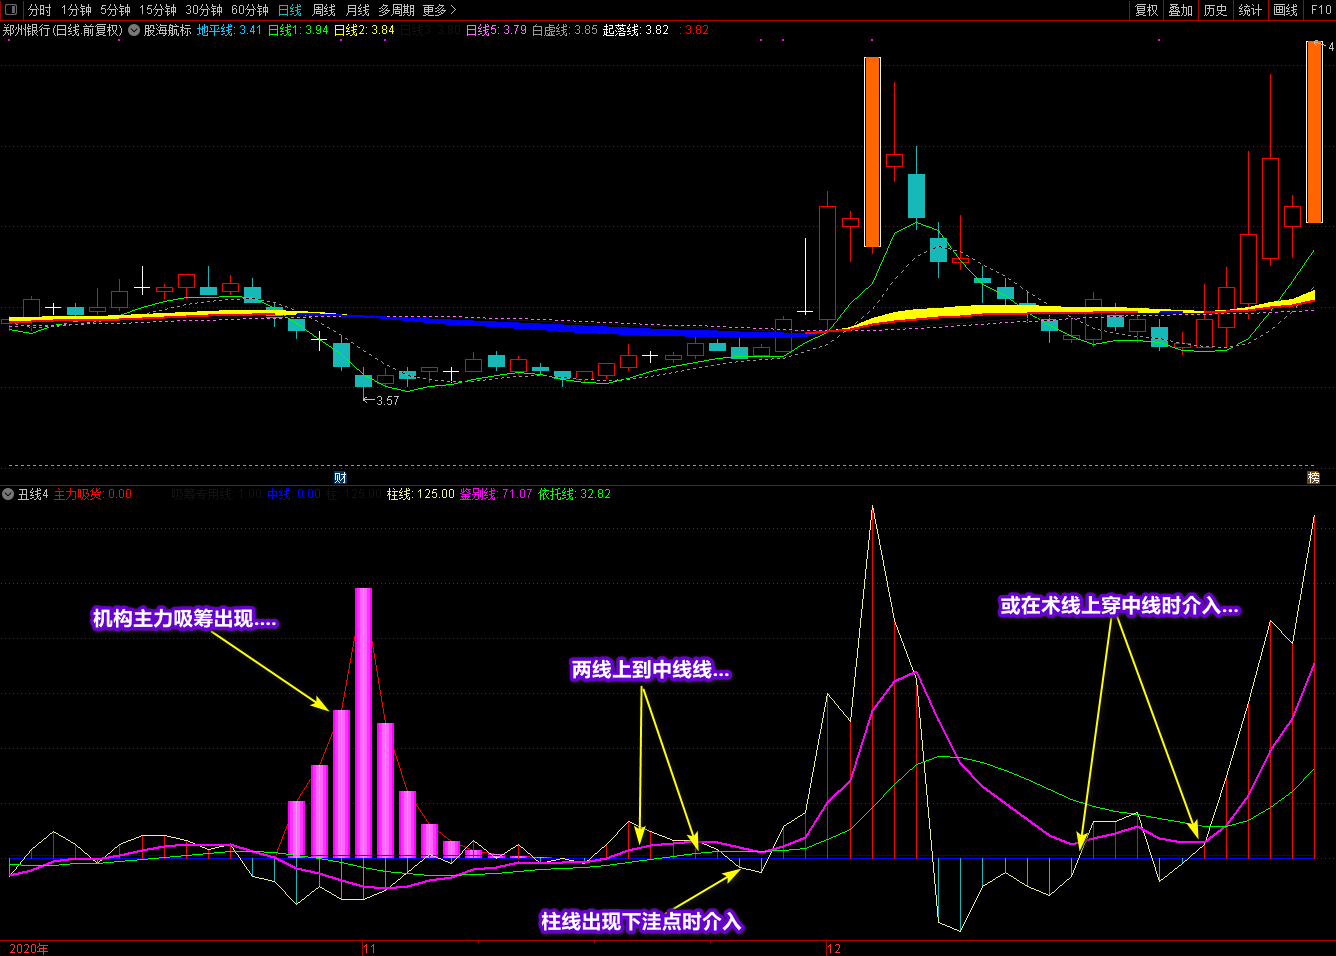Click the 财 financial marker icon
This screenshot has height=956, width=1336.
click(x=340, y=478)
